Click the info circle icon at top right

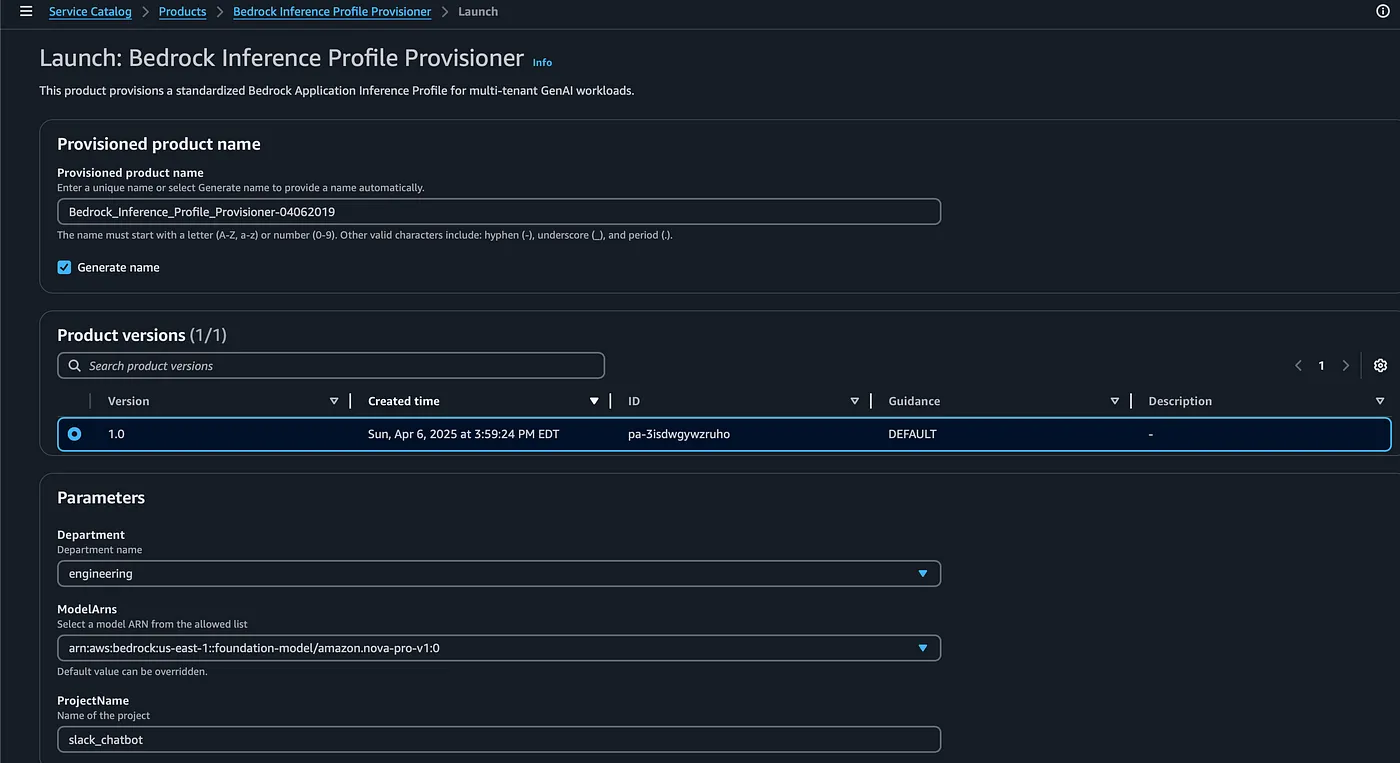click(1383, 12)
